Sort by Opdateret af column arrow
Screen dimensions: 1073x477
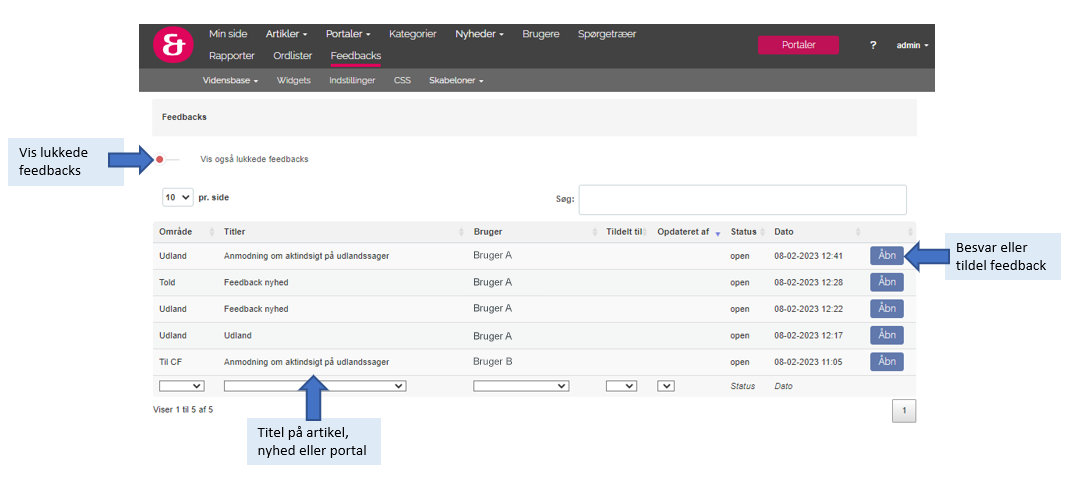(718, 233)
